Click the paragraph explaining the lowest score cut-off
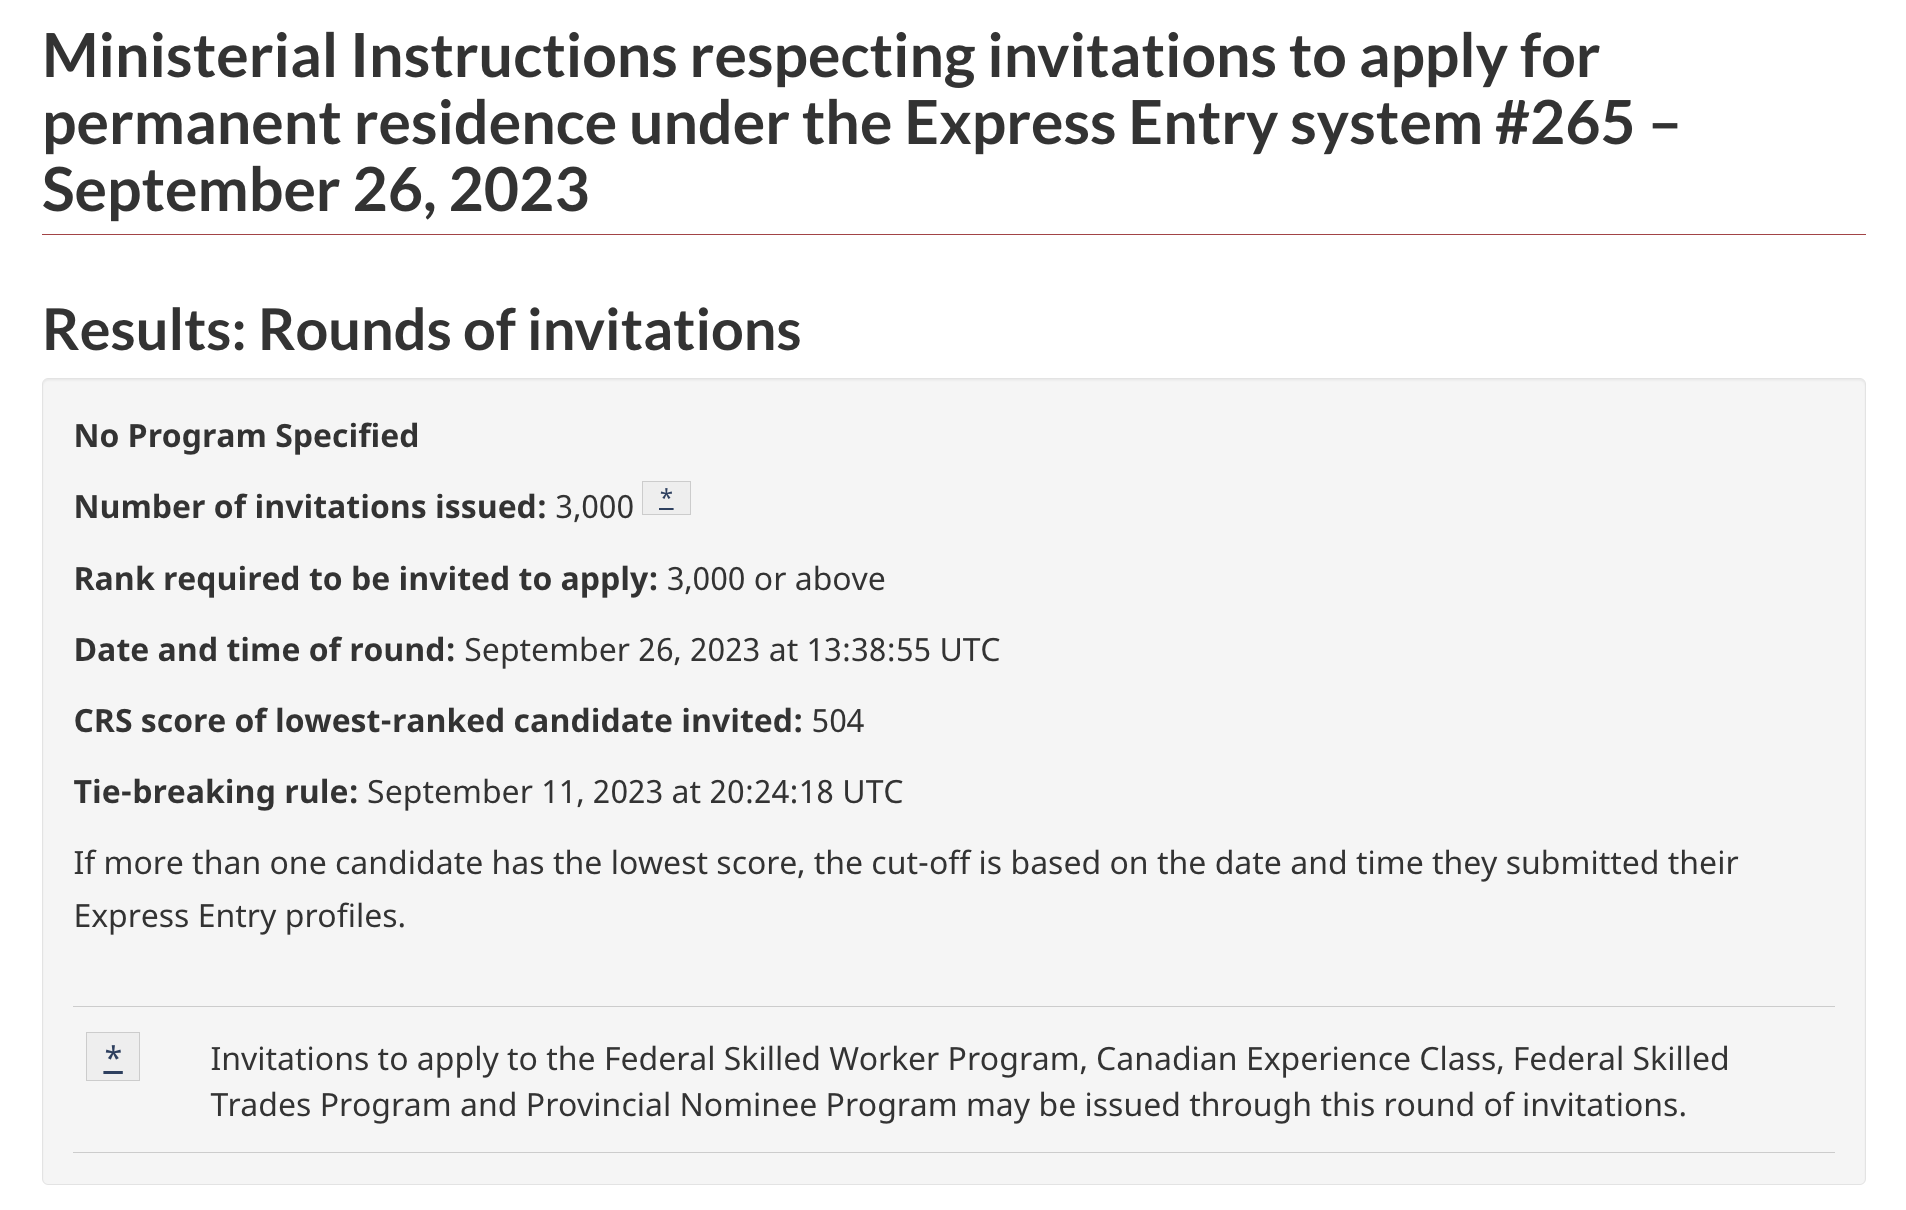This screenshot has height=1210, width=1906. point(906,889)
